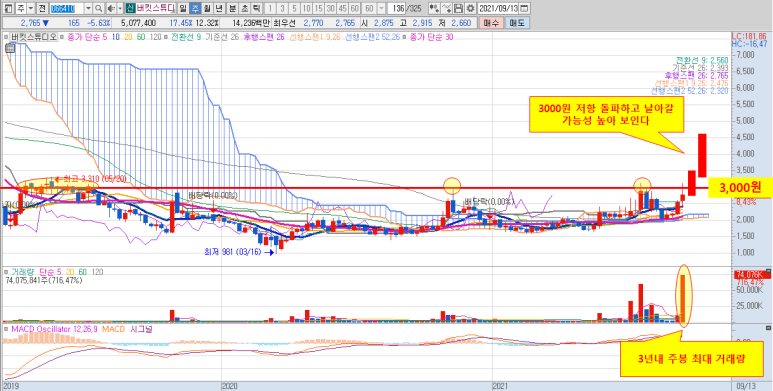Image resolution: width=773 pixels, height=391 pixels.
Task: Switch to the monthly 월 period
Action: click(207, 8)
